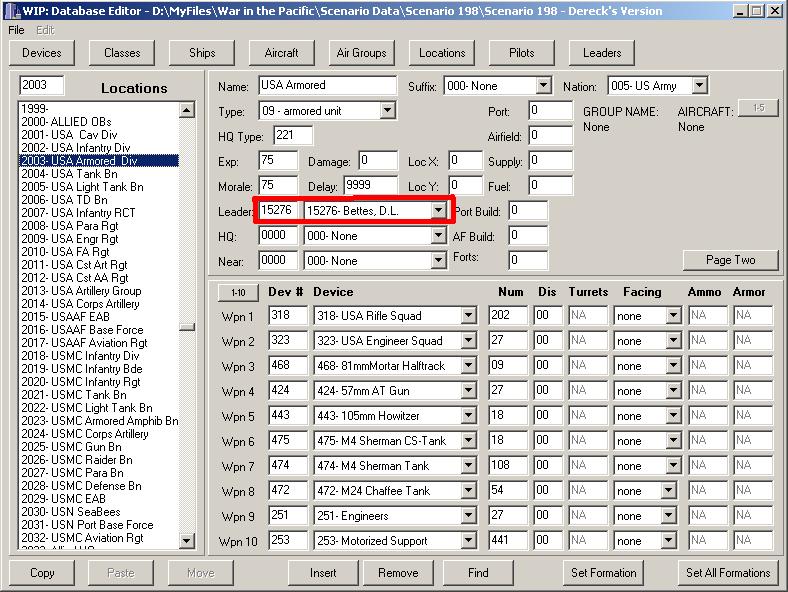This screenshot has width=788, height=592.
Task: Click the Page Two button
Action: point(730,260)
